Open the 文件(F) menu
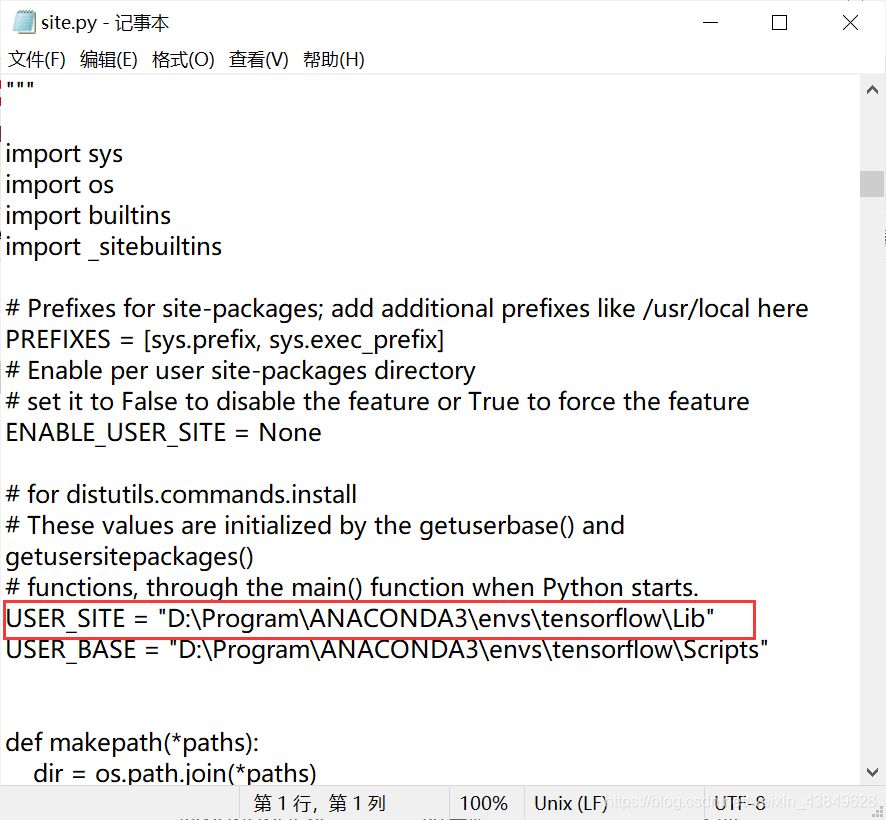This screenshot has height=820, width=886. (x=37, y=59)
